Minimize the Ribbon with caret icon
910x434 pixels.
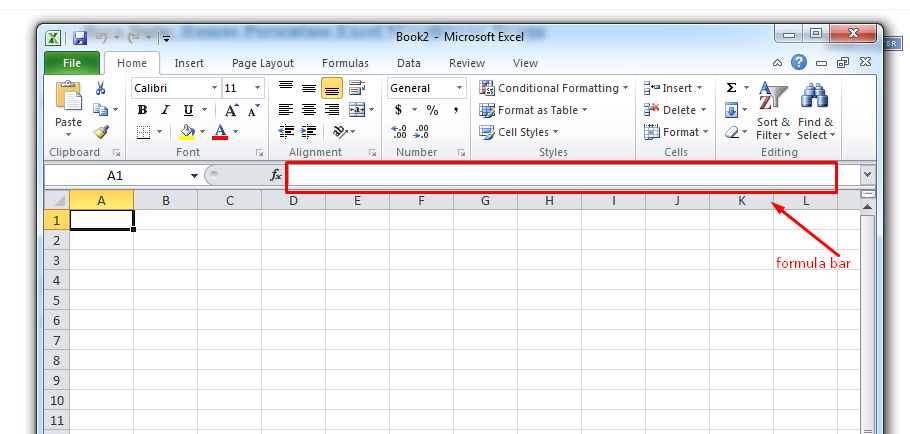pos(777,63)
